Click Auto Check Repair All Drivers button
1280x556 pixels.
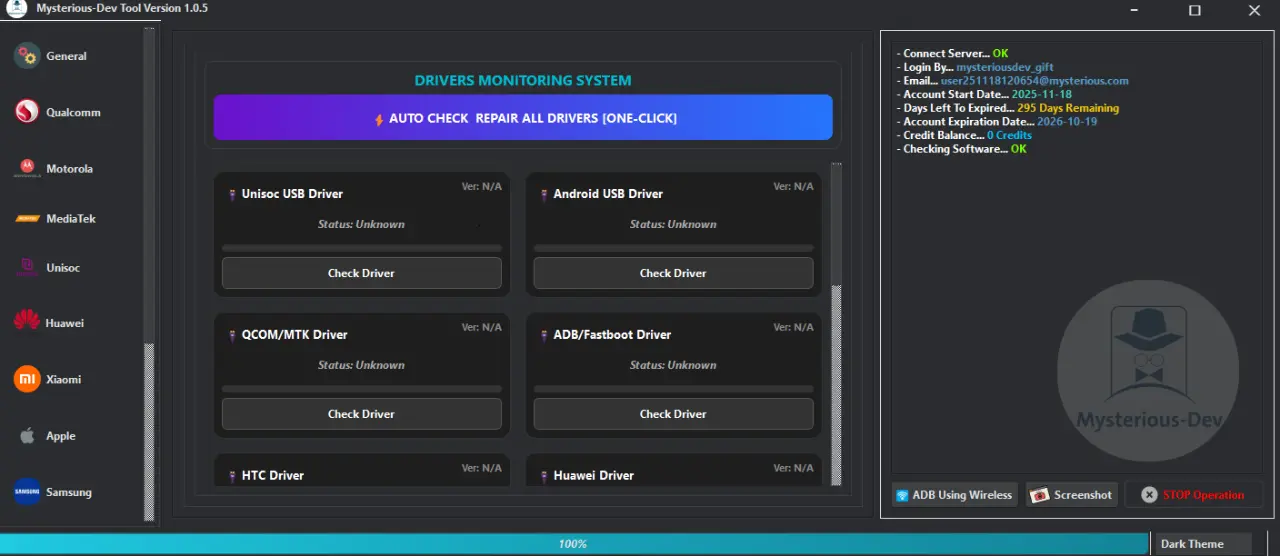point(523,118)
